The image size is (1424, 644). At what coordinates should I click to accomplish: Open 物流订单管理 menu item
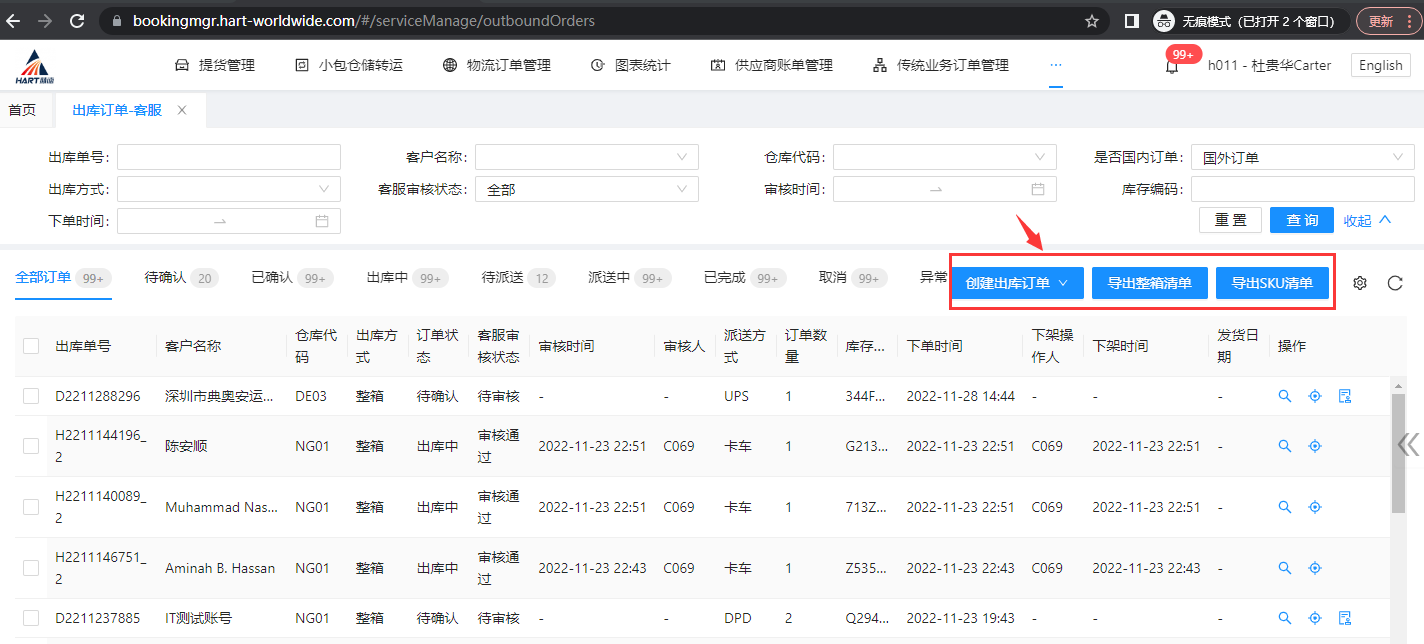coord(497,65)
